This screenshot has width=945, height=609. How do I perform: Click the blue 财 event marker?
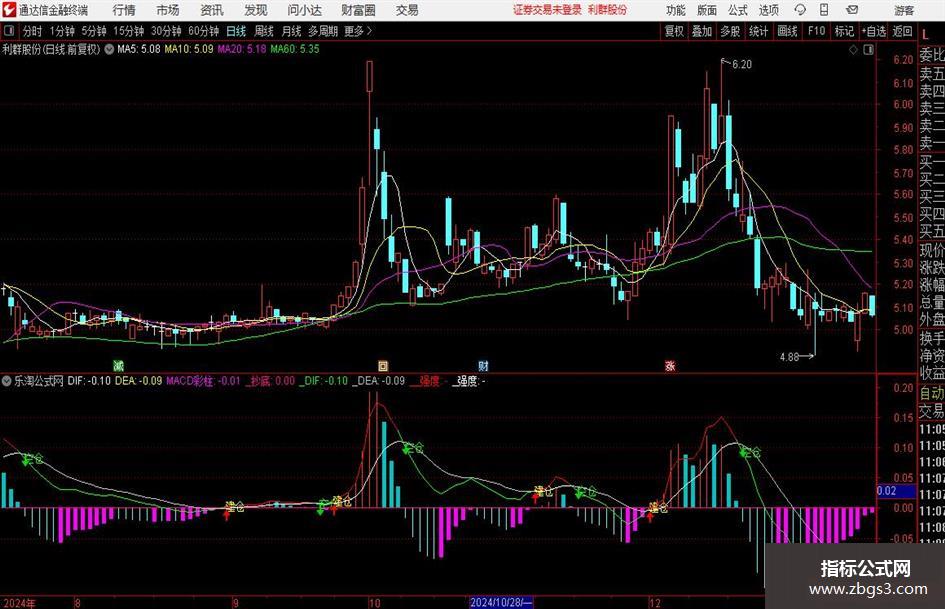click(x=483, y=365)
